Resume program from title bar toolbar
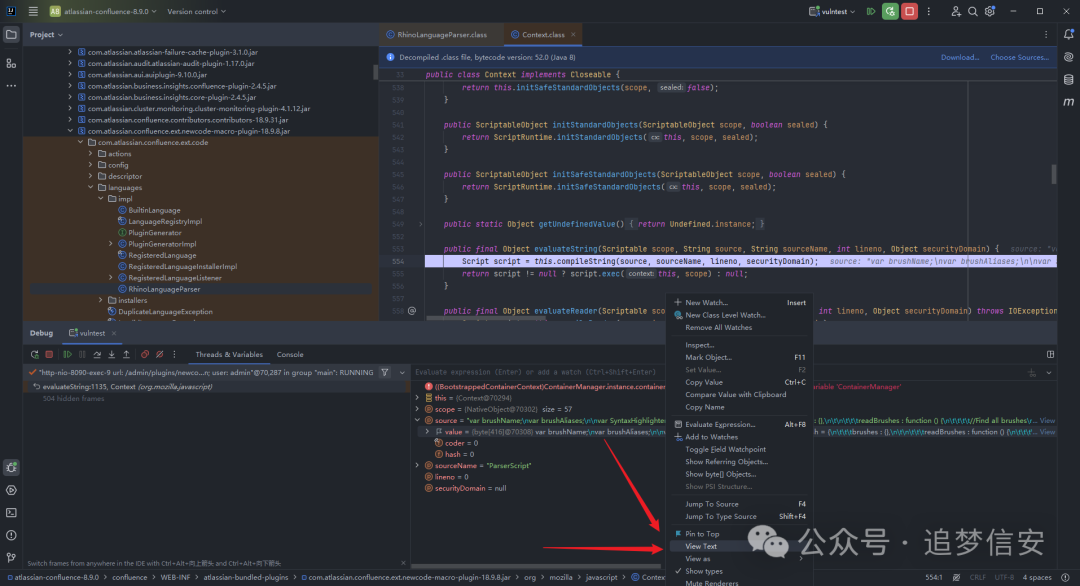This screenshot has width=1080, height=586. pyautogui.click(x=871, y=11)
